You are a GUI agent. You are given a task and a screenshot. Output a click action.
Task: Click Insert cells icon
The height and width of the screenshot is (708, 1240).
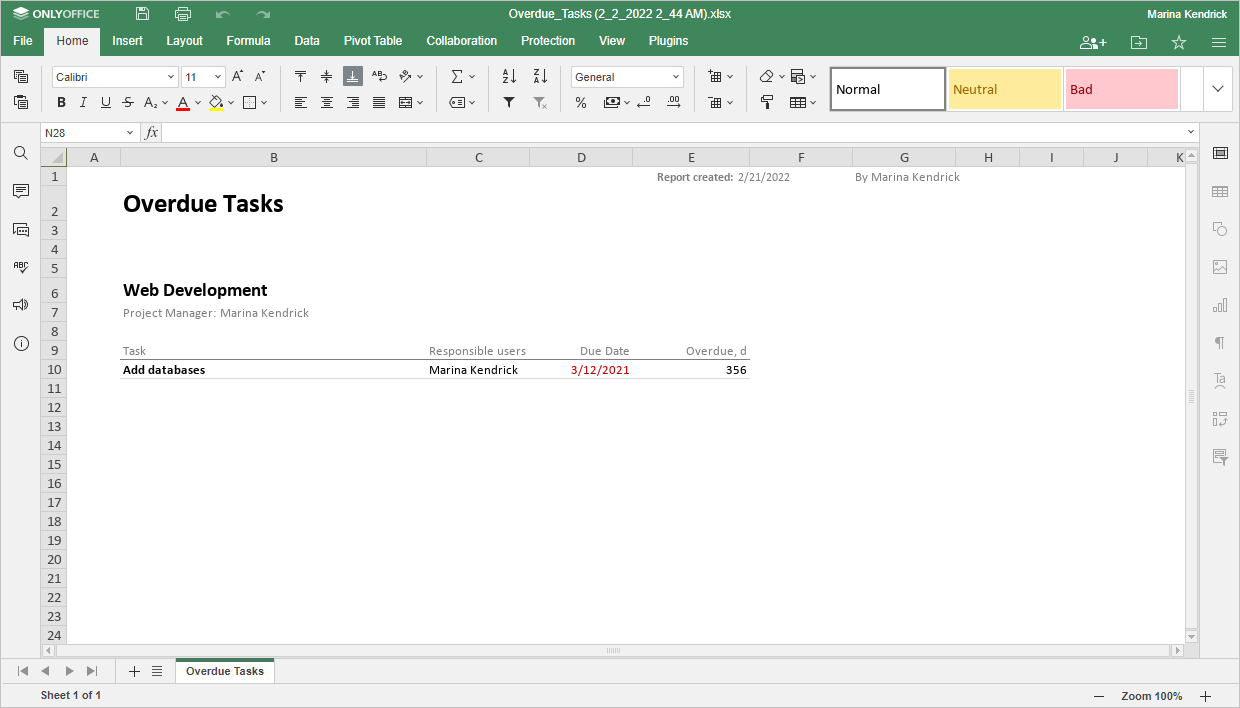click(x=714, y=77)
